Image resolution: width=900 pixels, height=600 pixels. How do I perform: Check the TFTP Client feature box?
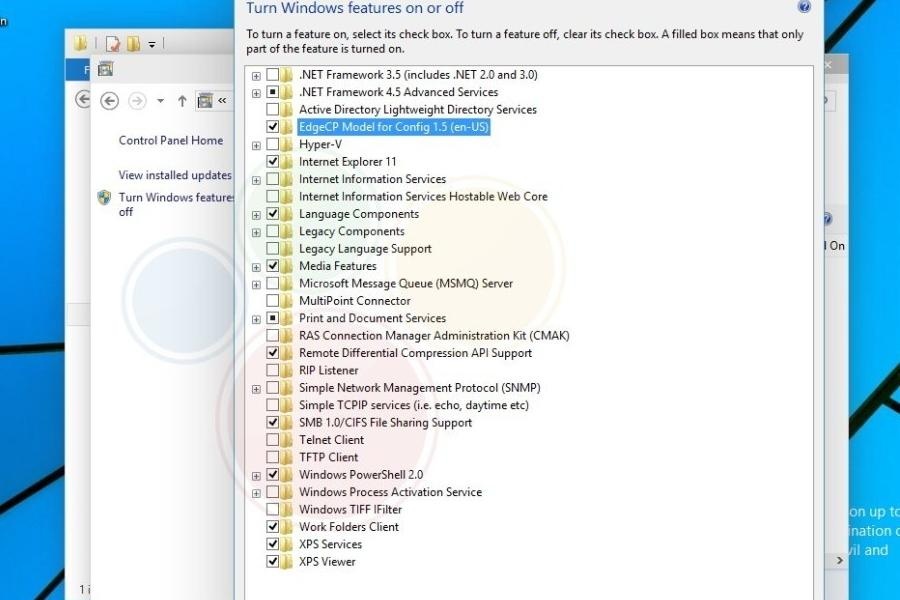pyautogui.click(x=273, y=457)
